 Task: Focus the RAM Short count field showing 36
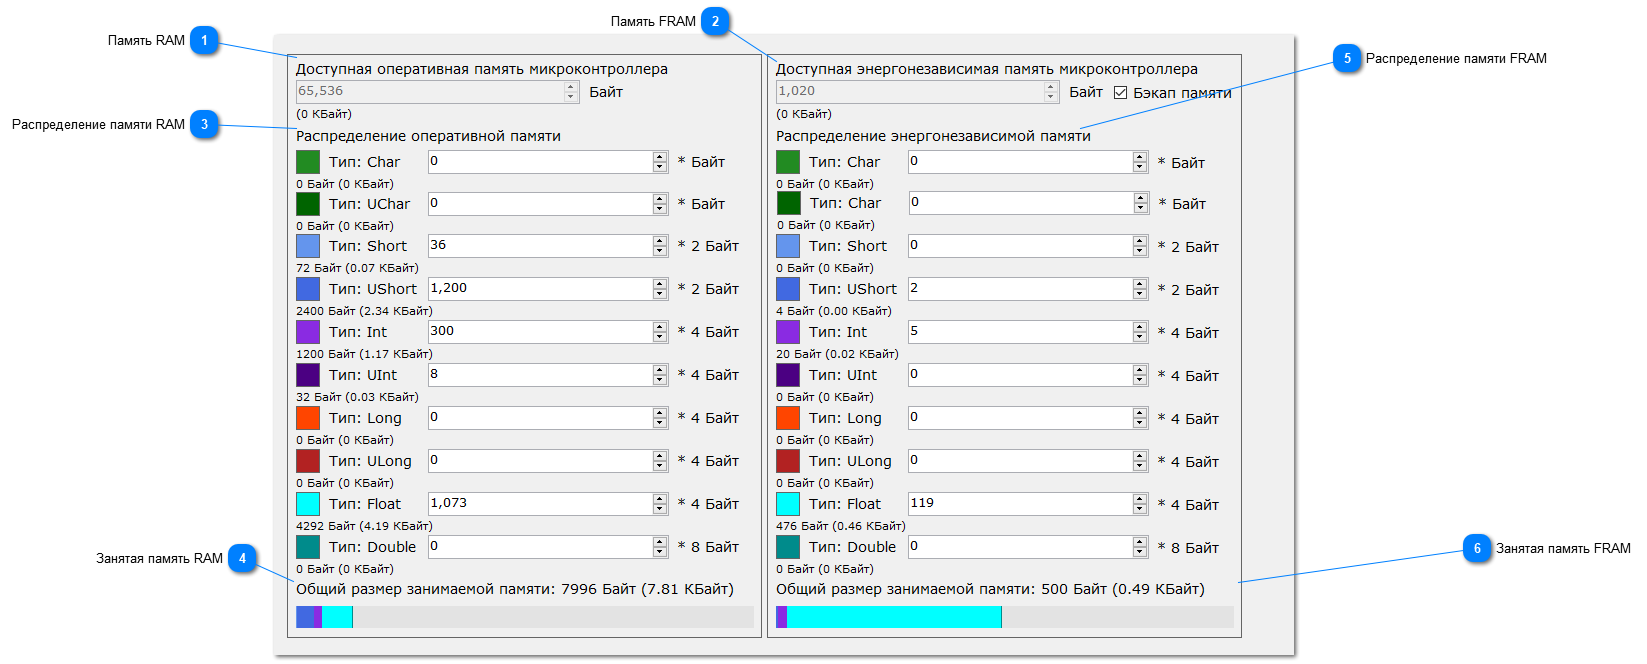click(548, 246)
